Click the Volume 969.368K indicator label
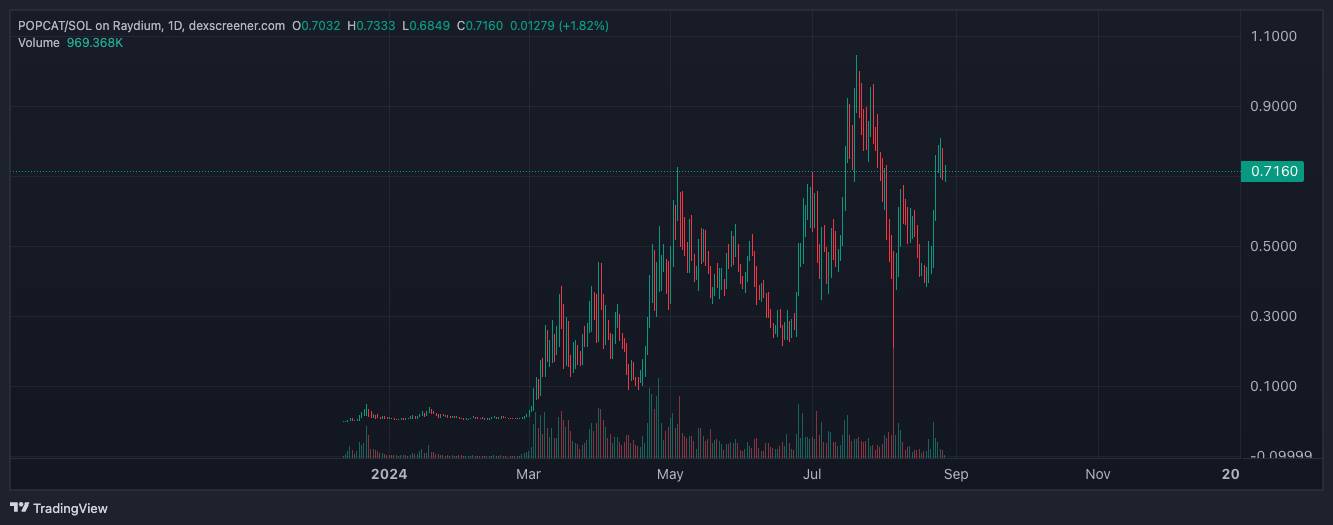The height and width of the screenshot is (525, 1333). click(70, 43)
